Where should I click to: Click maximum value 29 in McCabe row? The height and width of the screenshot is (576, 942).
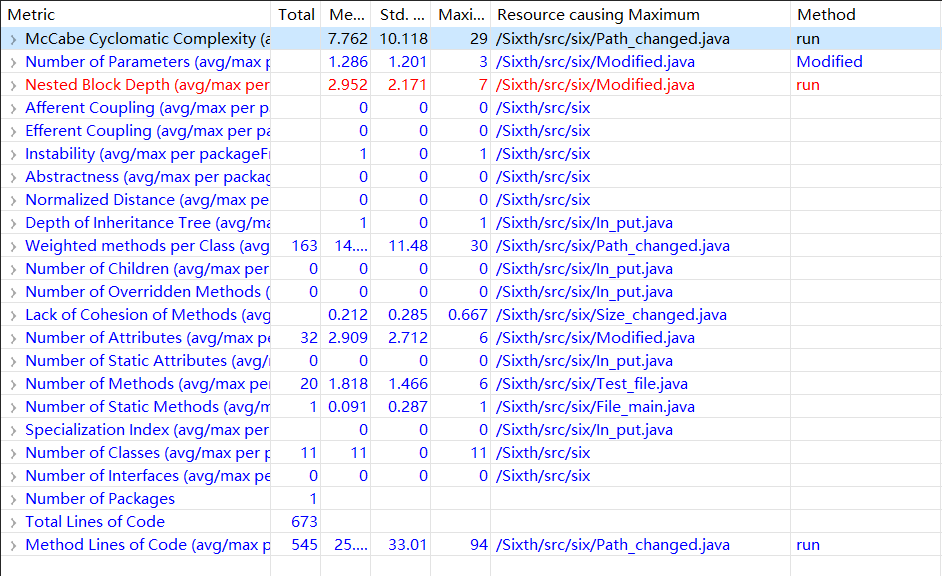(x=479, y=39)
